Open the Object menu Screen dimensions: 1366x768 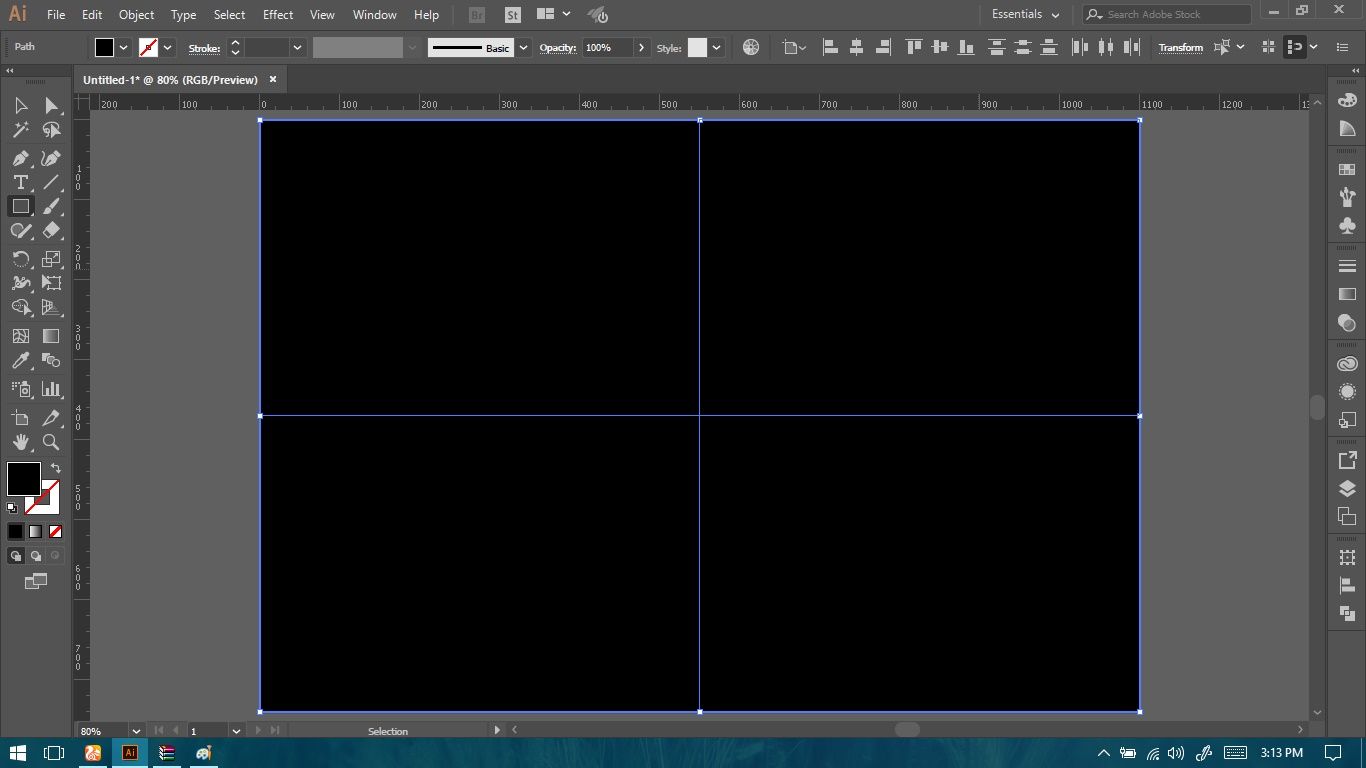pyautogui.click(x=136, y=15)
